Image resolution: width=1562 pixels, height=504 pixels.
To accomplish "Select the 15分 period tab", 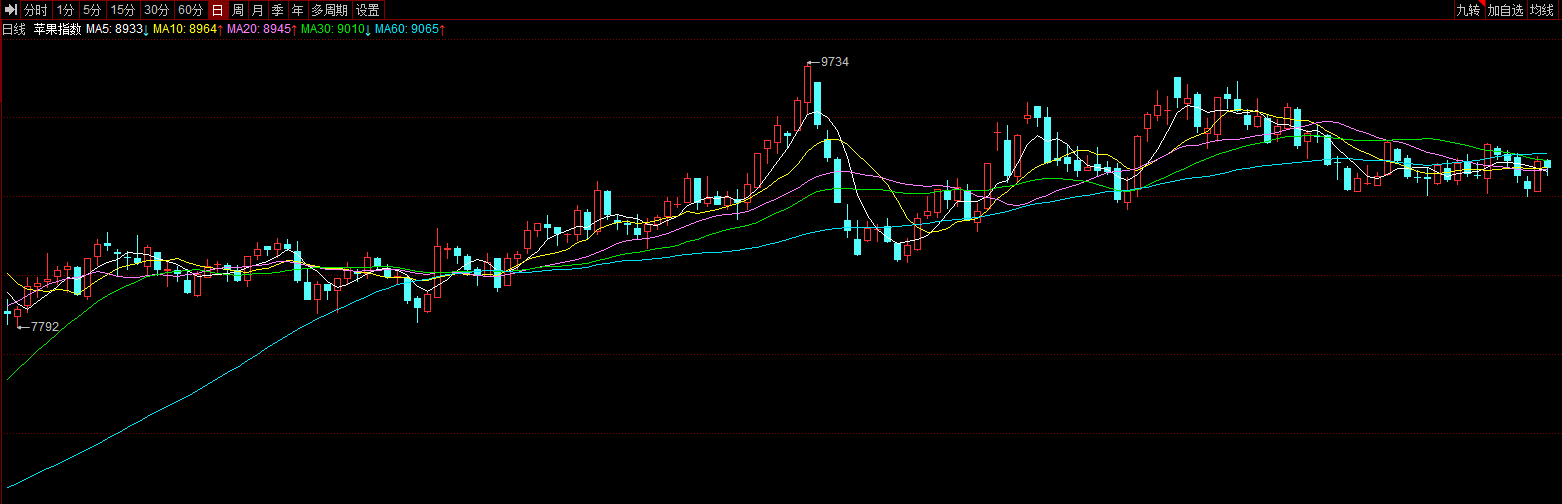I will 123,10.
